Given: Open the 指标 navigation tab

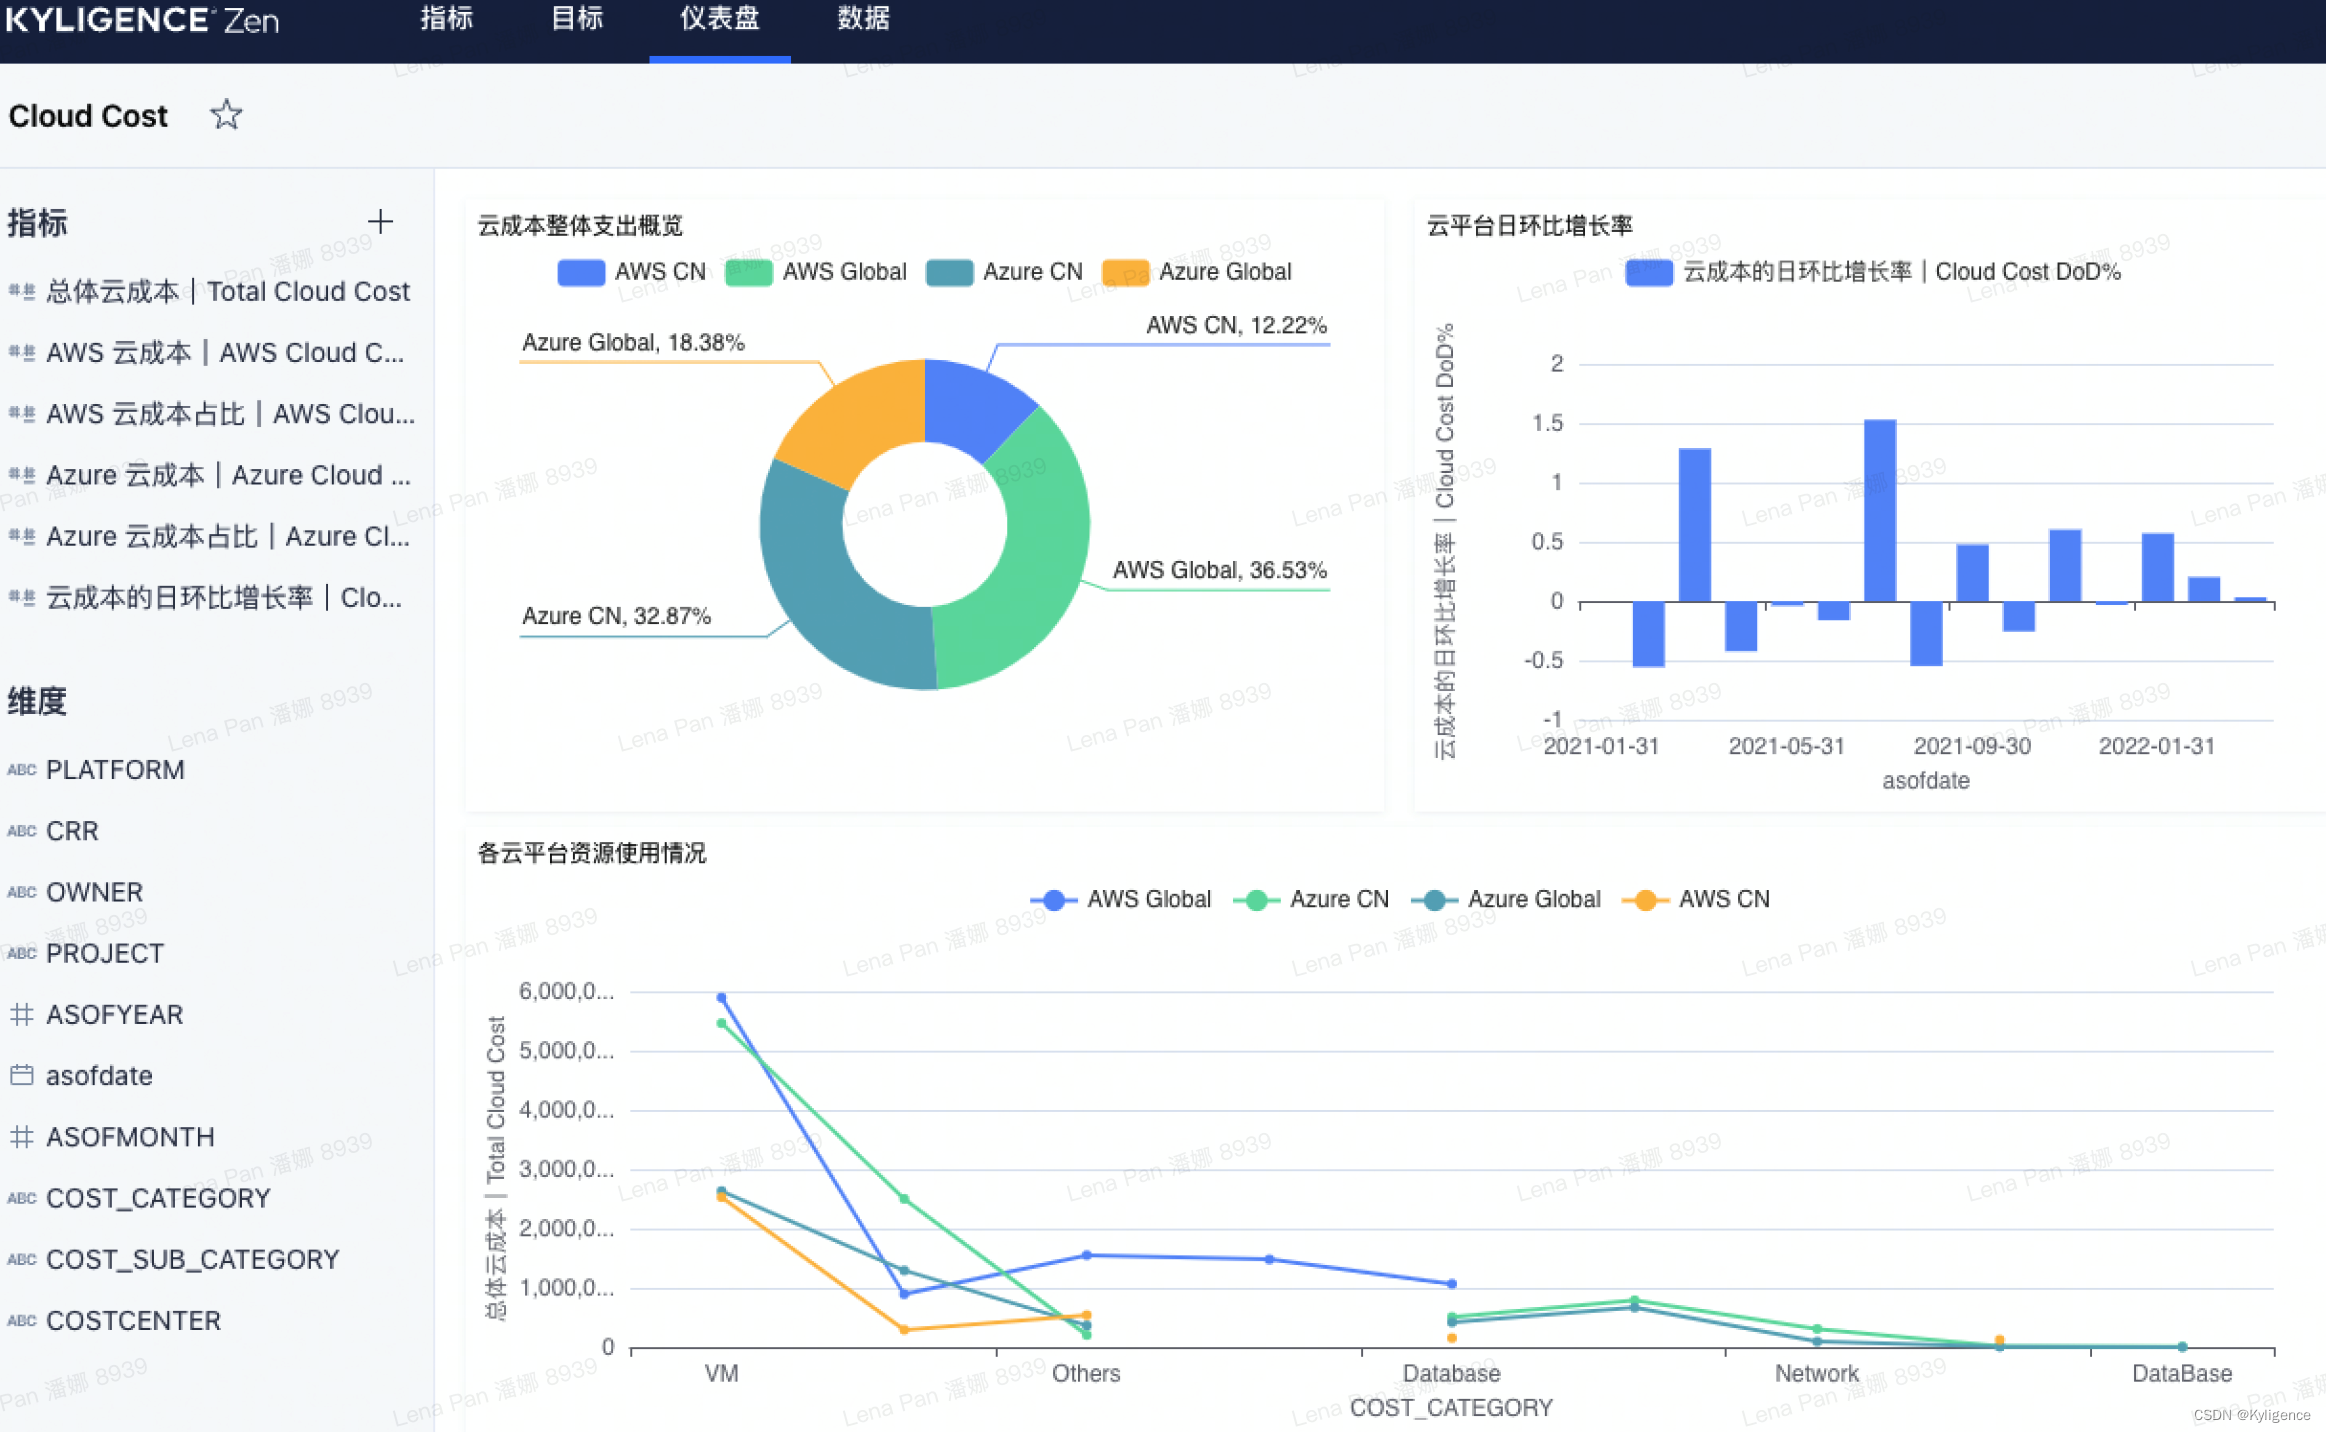Looking at the screenshot, I should (446, 20).
